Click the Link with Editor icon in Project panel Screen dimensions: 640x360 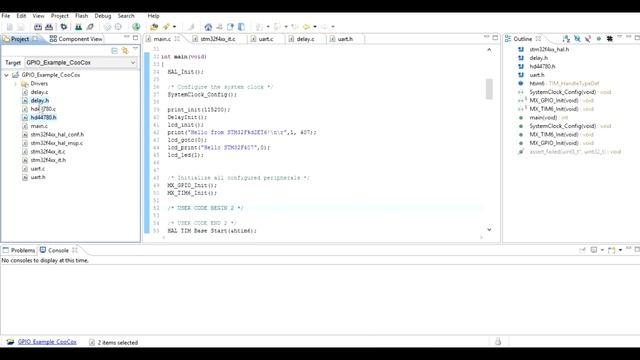pos(125,51)
